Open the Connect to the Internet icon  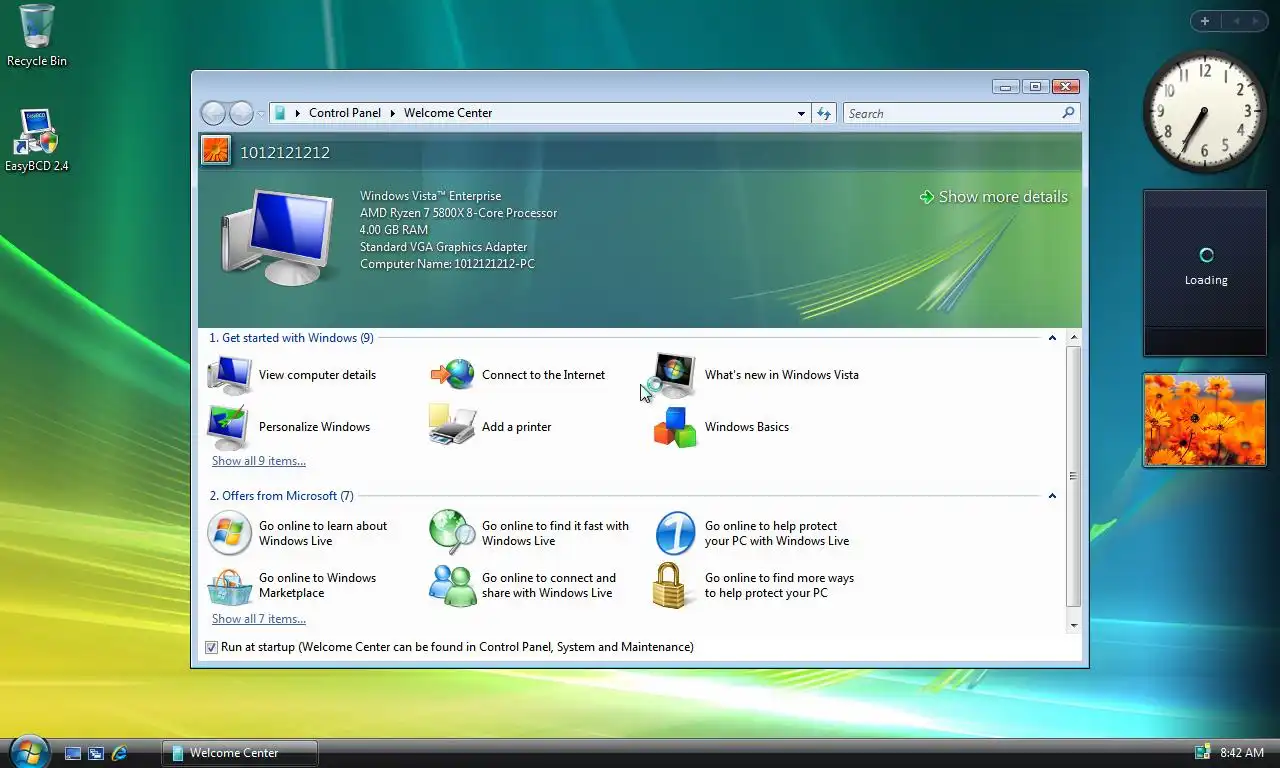click(x=453, y=375)
